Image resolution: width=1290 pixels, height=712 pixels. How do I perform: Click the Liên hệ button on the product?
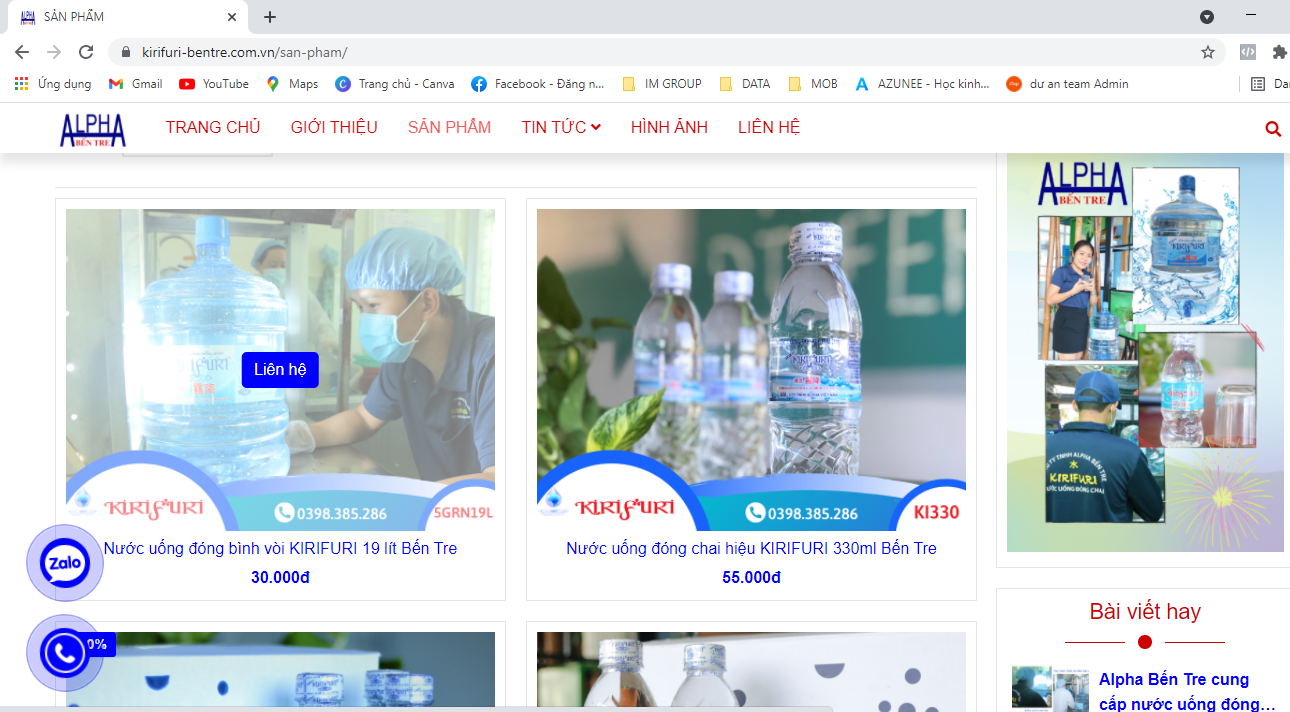280,369
